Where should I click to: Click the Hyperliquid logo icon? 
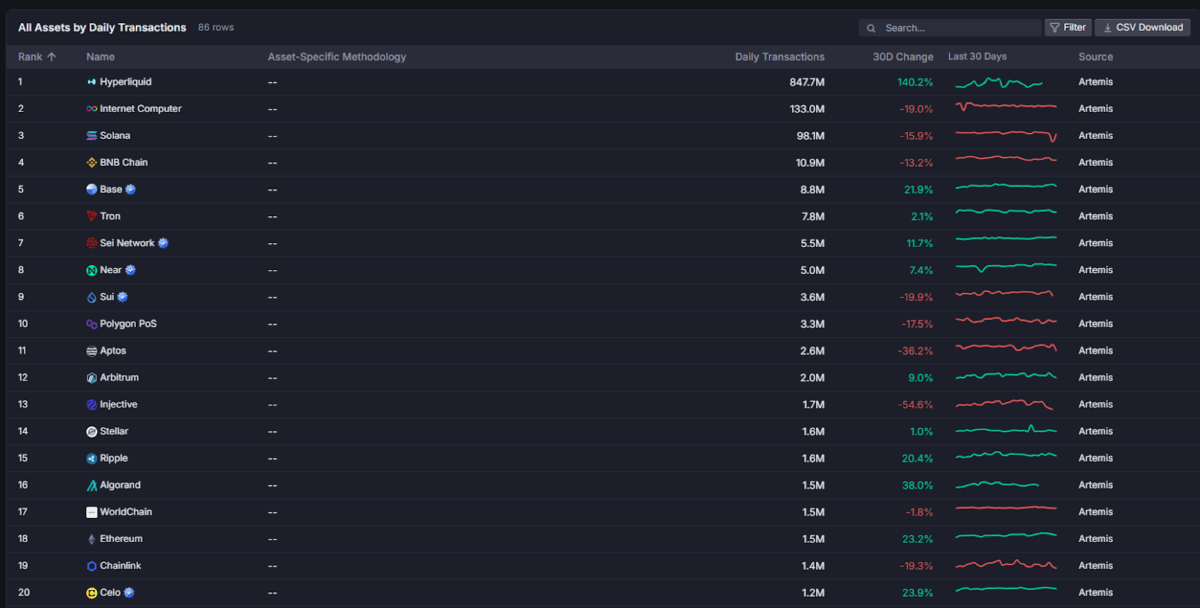pos(92,82)
